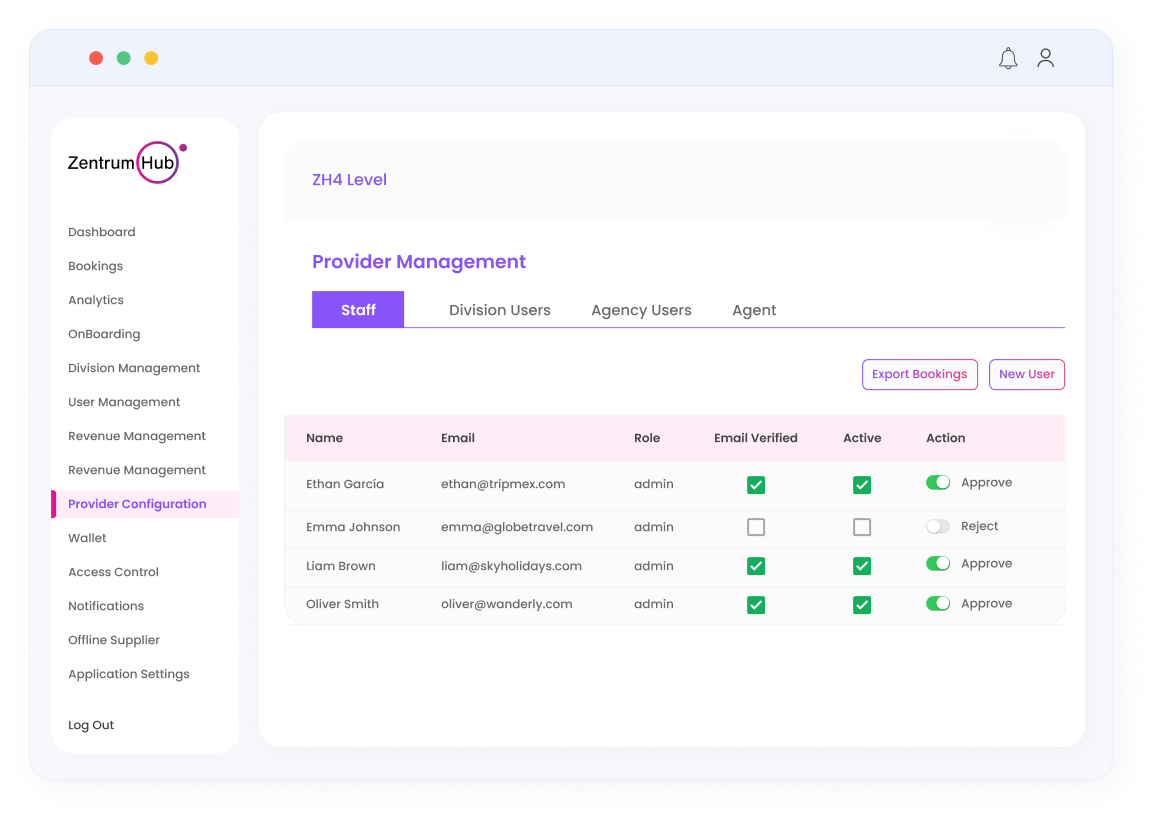
Task: Open Access Control from the sidebar
Action: click(113, 572)
